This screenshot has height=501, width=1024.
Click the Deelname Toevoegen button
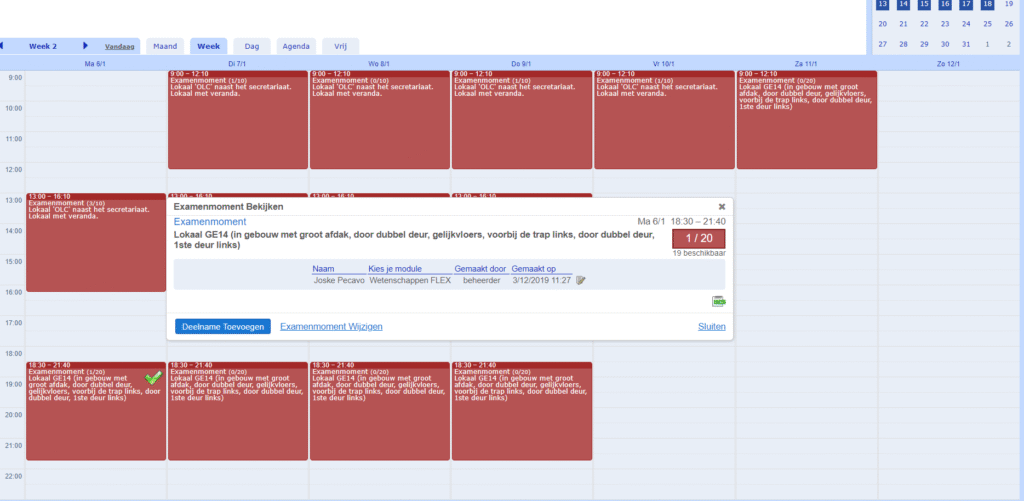point(222,327)
